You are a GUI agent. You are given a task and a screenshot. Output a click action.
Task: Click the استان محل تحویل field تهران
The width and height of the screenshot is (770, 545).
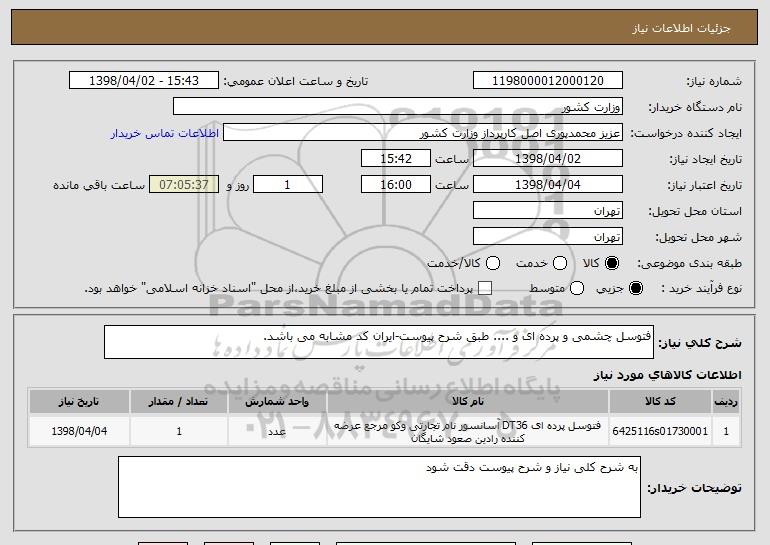pos(548,211)
